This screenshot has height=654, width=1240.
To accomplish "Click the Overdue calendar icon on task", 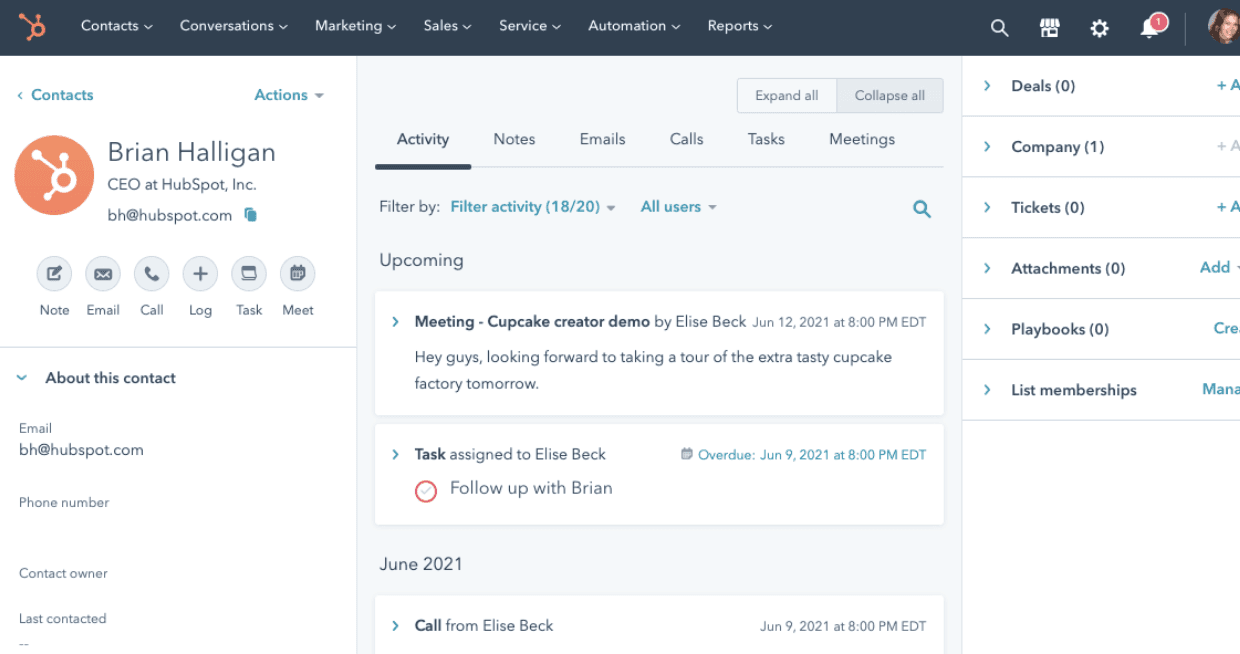I will (x=686, y=454).
